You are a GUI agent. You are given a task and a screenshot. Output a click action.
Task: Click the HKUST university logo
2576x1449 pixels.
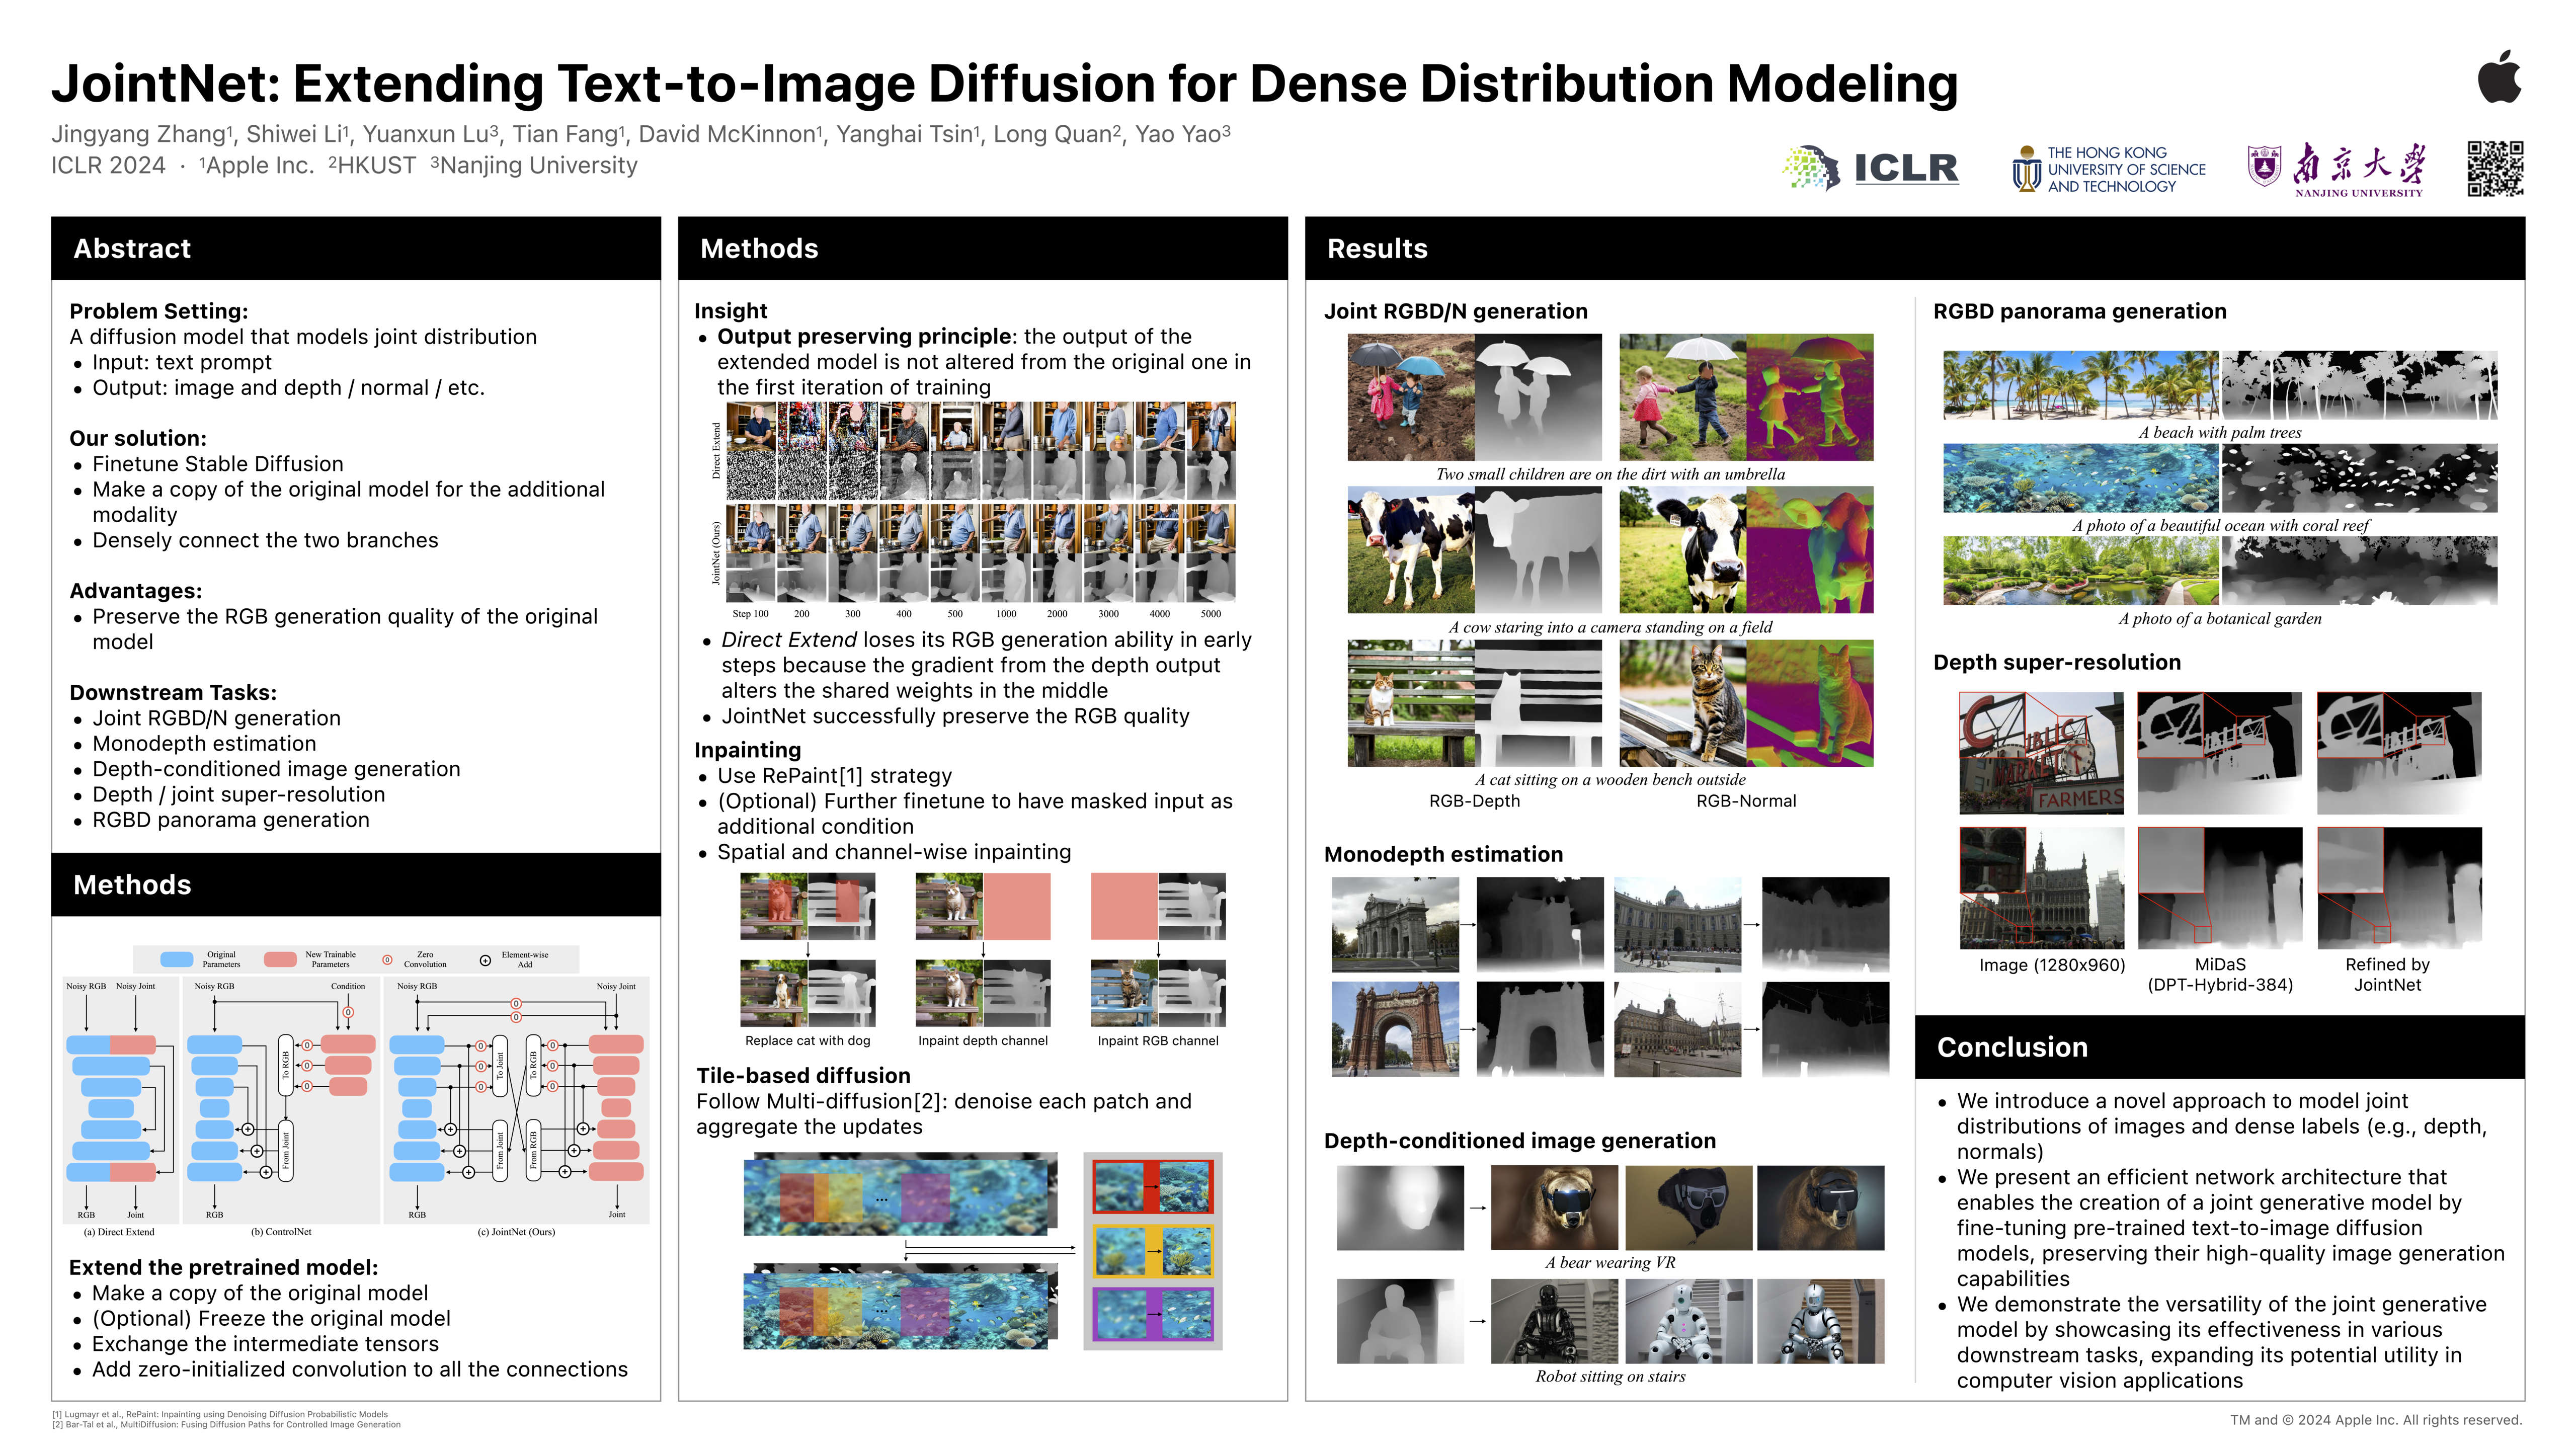2108,169
